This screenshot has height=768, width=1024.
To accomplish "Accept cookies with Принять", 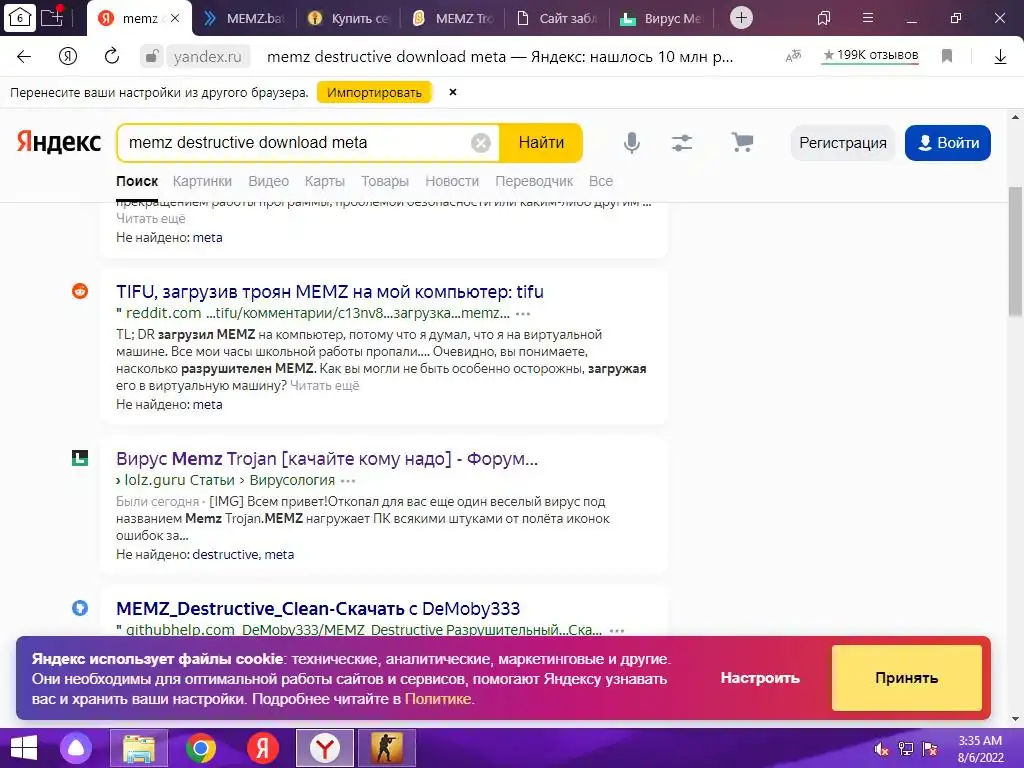I will click(x=906, y=678).
